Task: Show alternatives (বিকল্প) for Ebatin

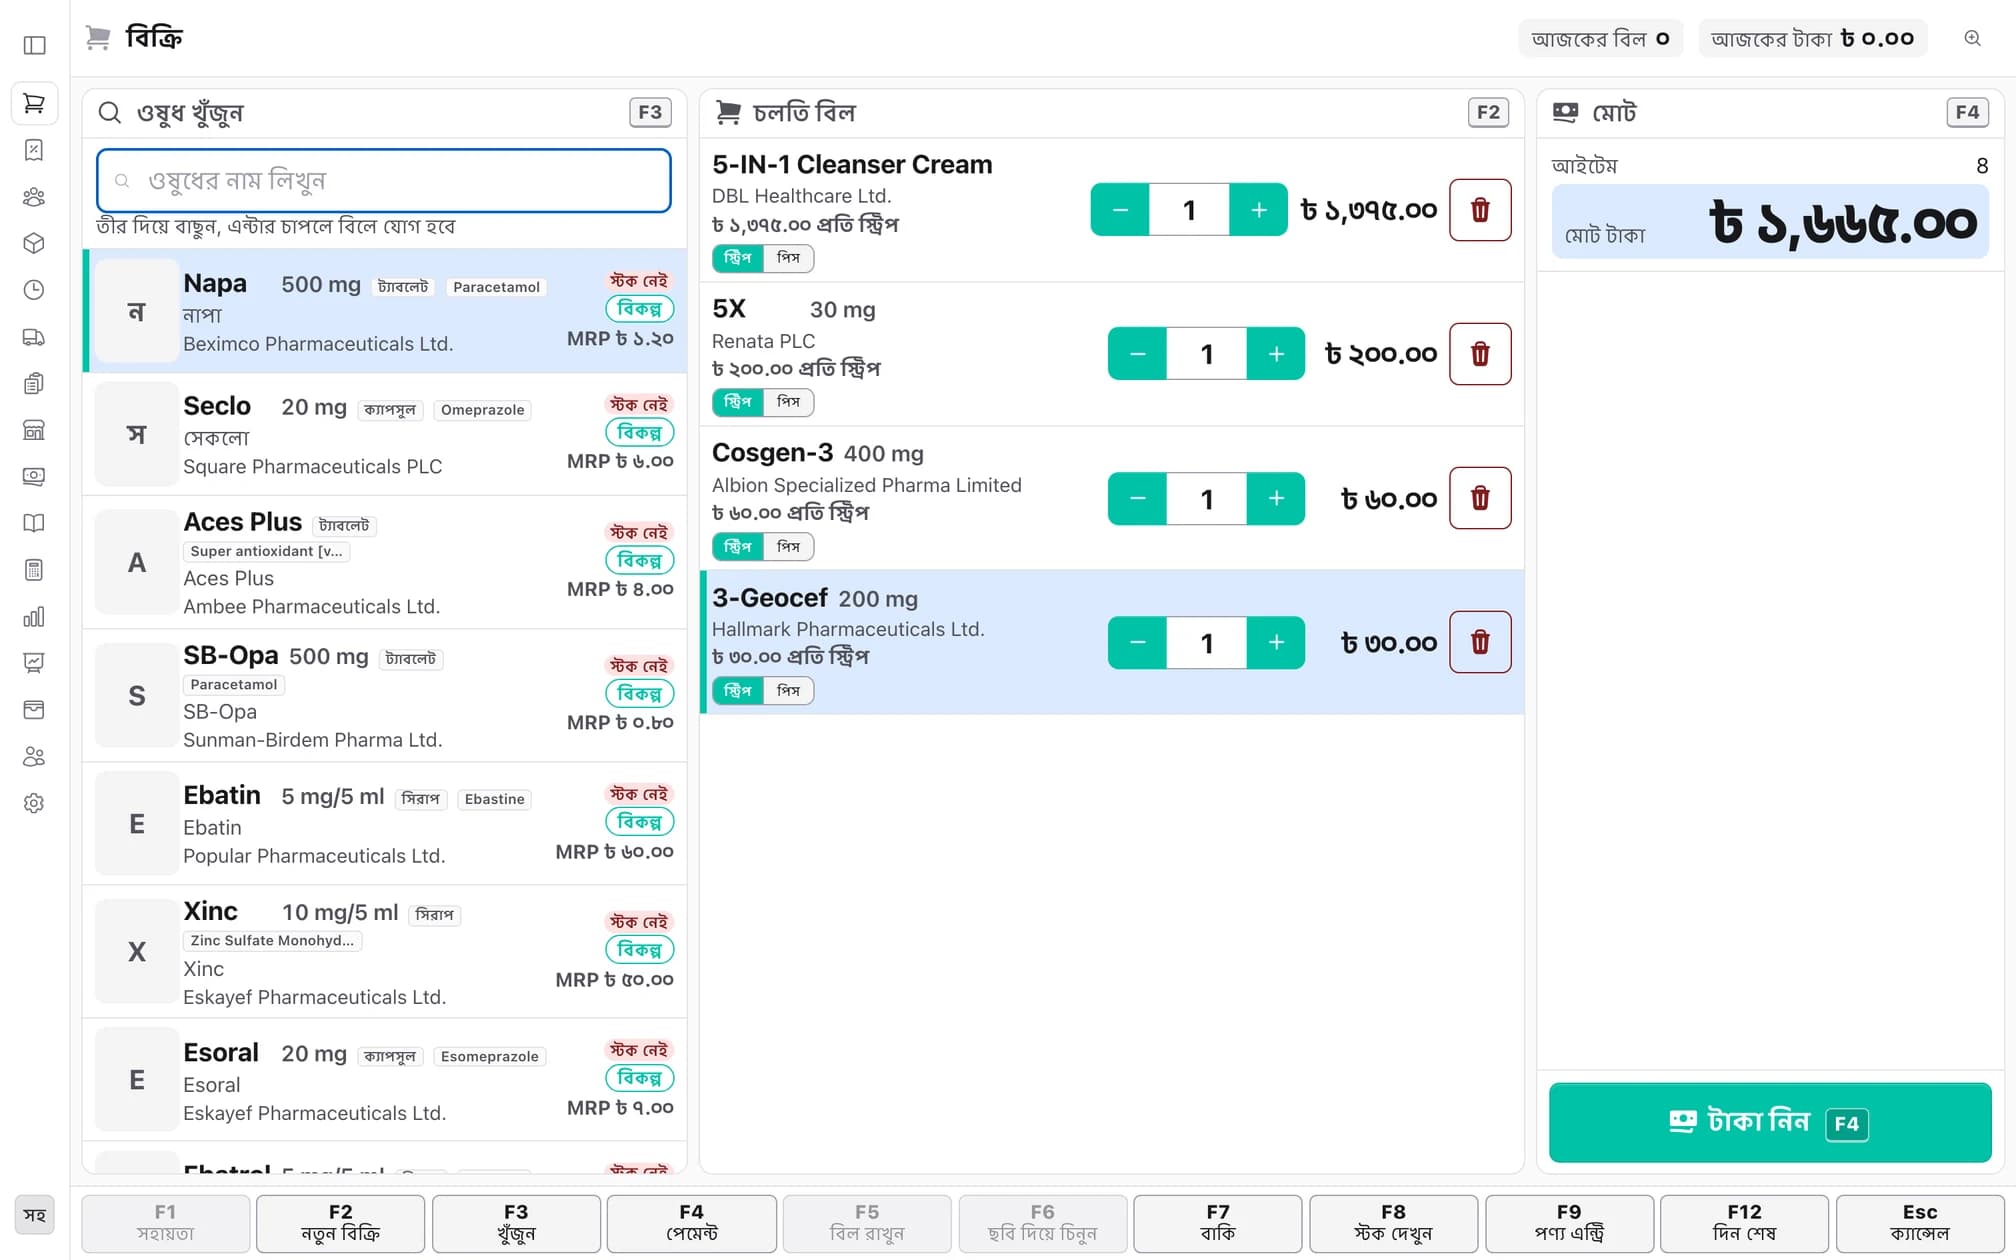Action: pos(639,822)
